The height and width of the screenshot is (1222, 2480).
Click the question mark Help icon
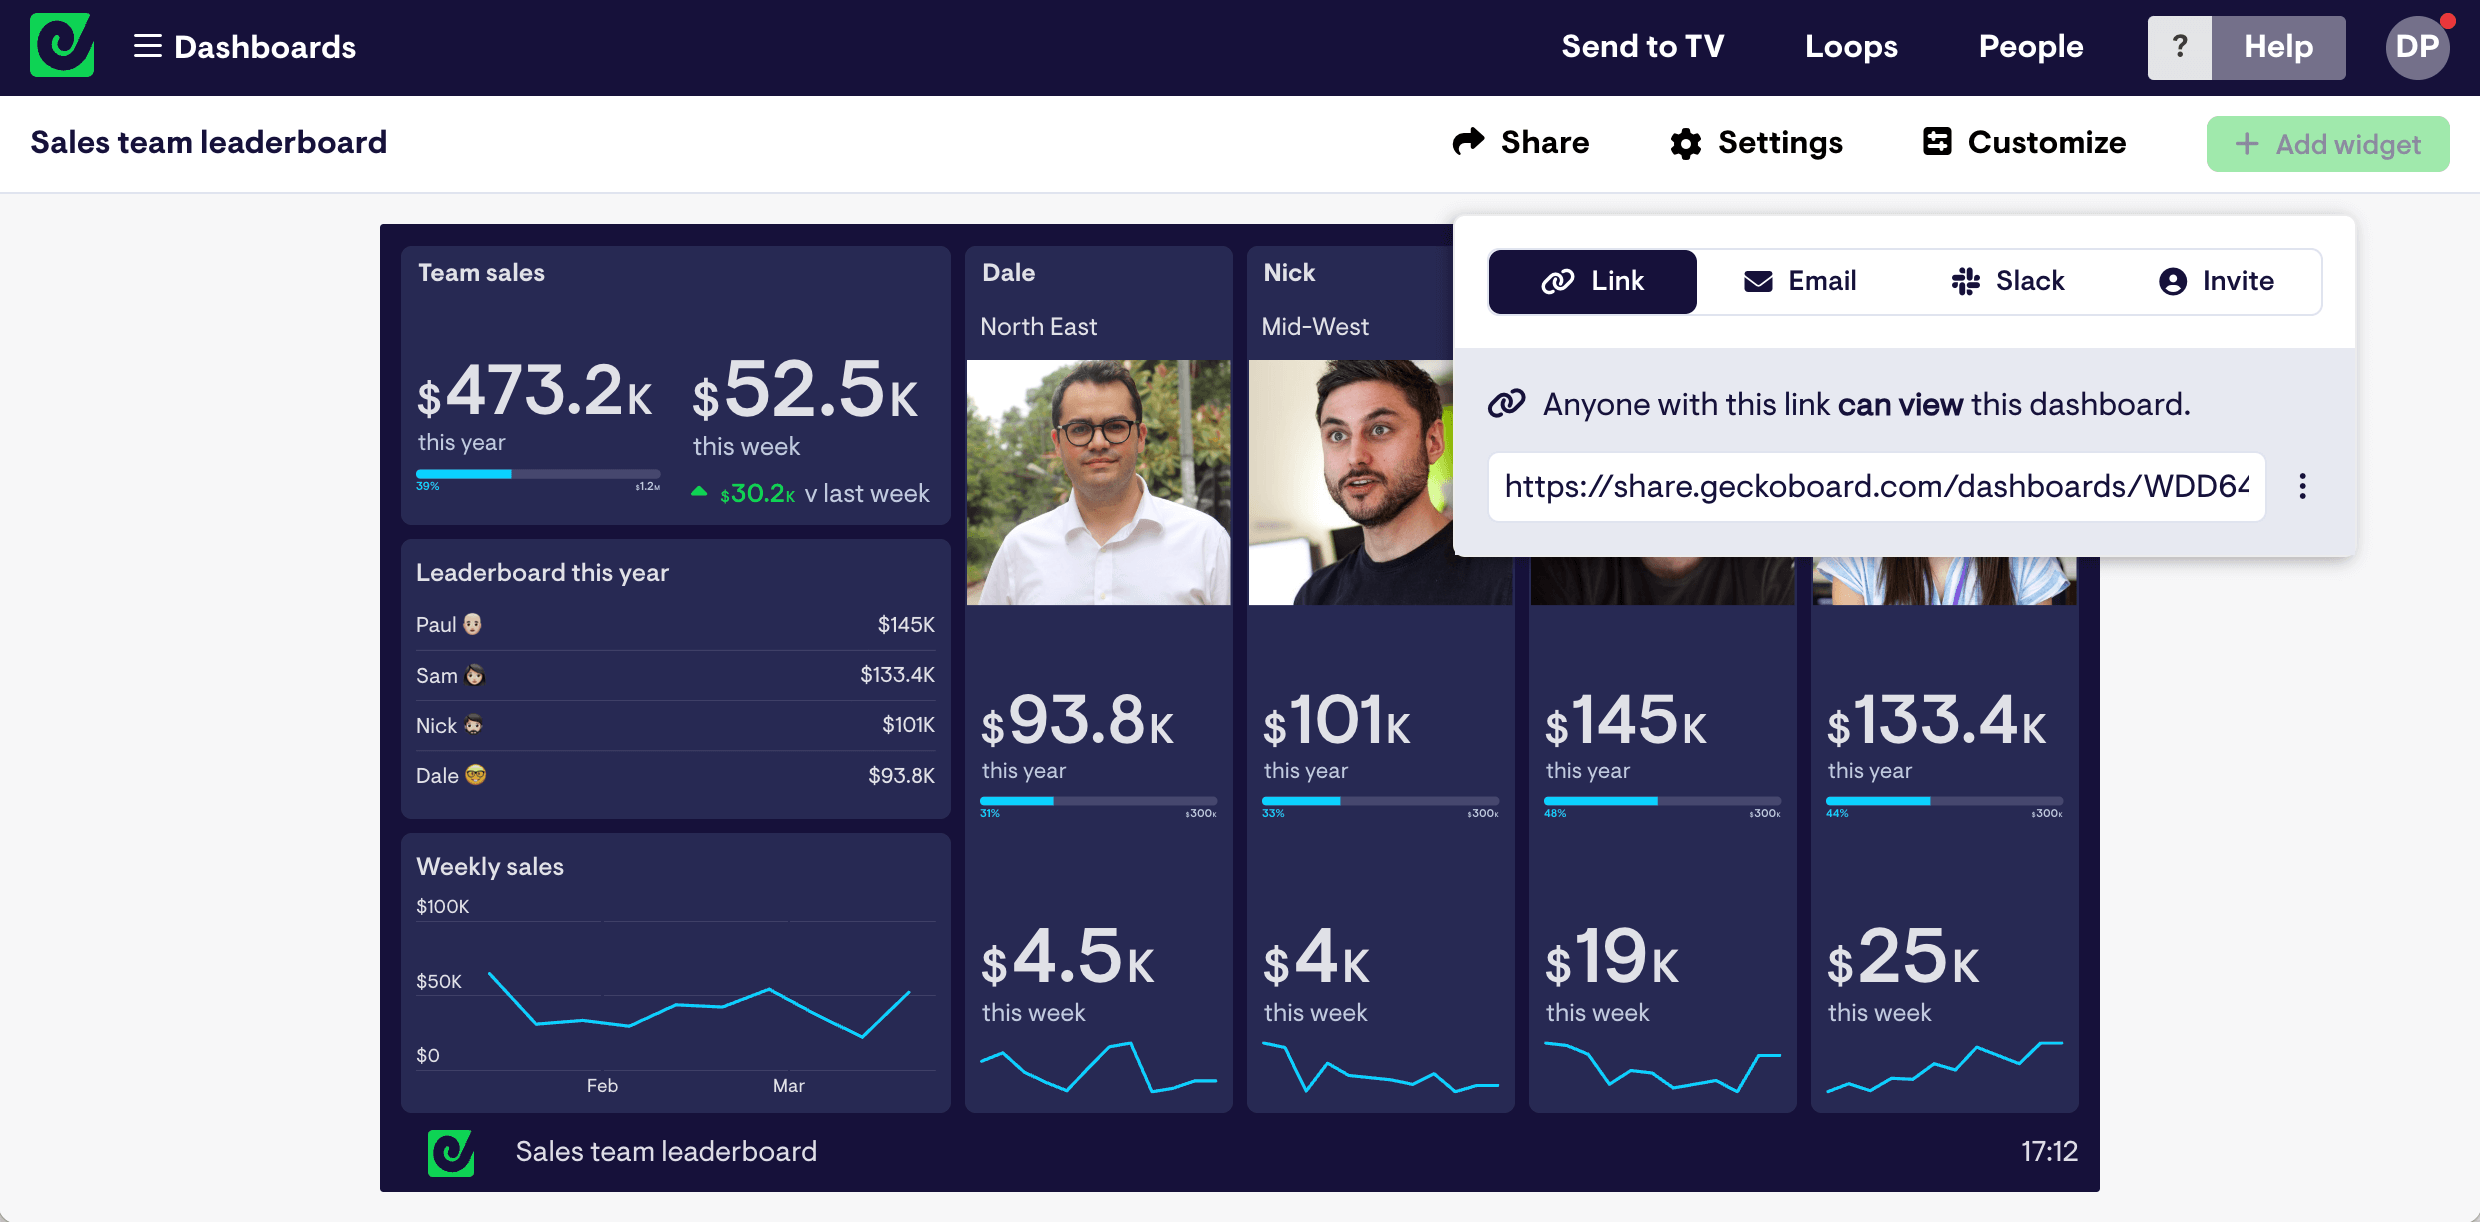point(2180,46)
